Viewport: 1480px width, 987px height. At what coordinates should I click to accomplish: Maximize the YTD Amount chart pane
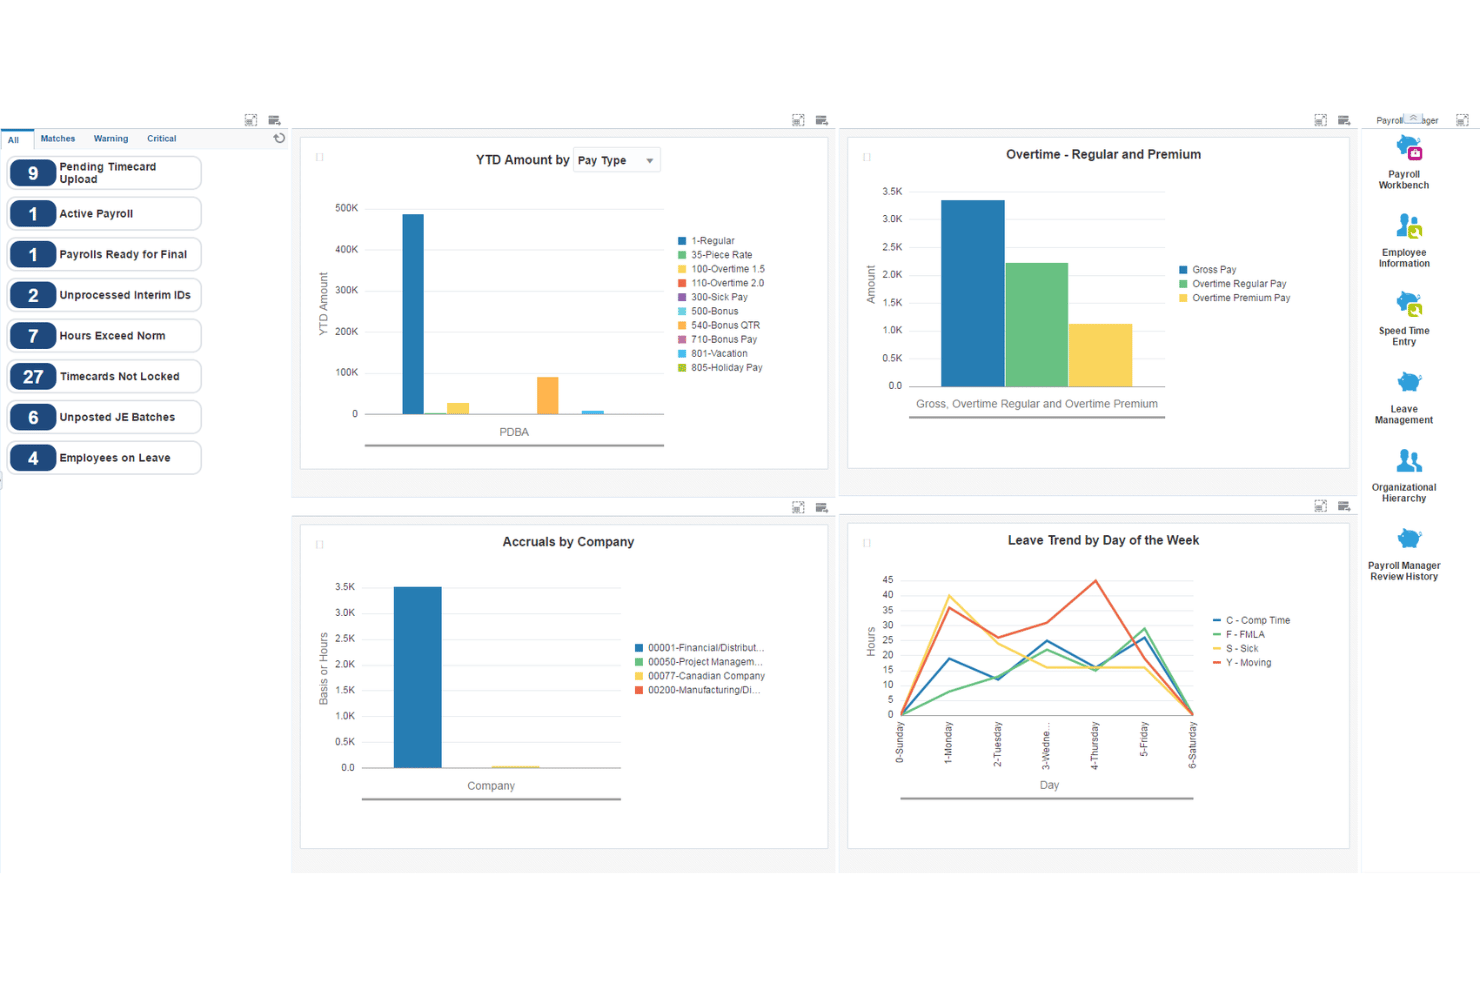(x=798, y=120)
